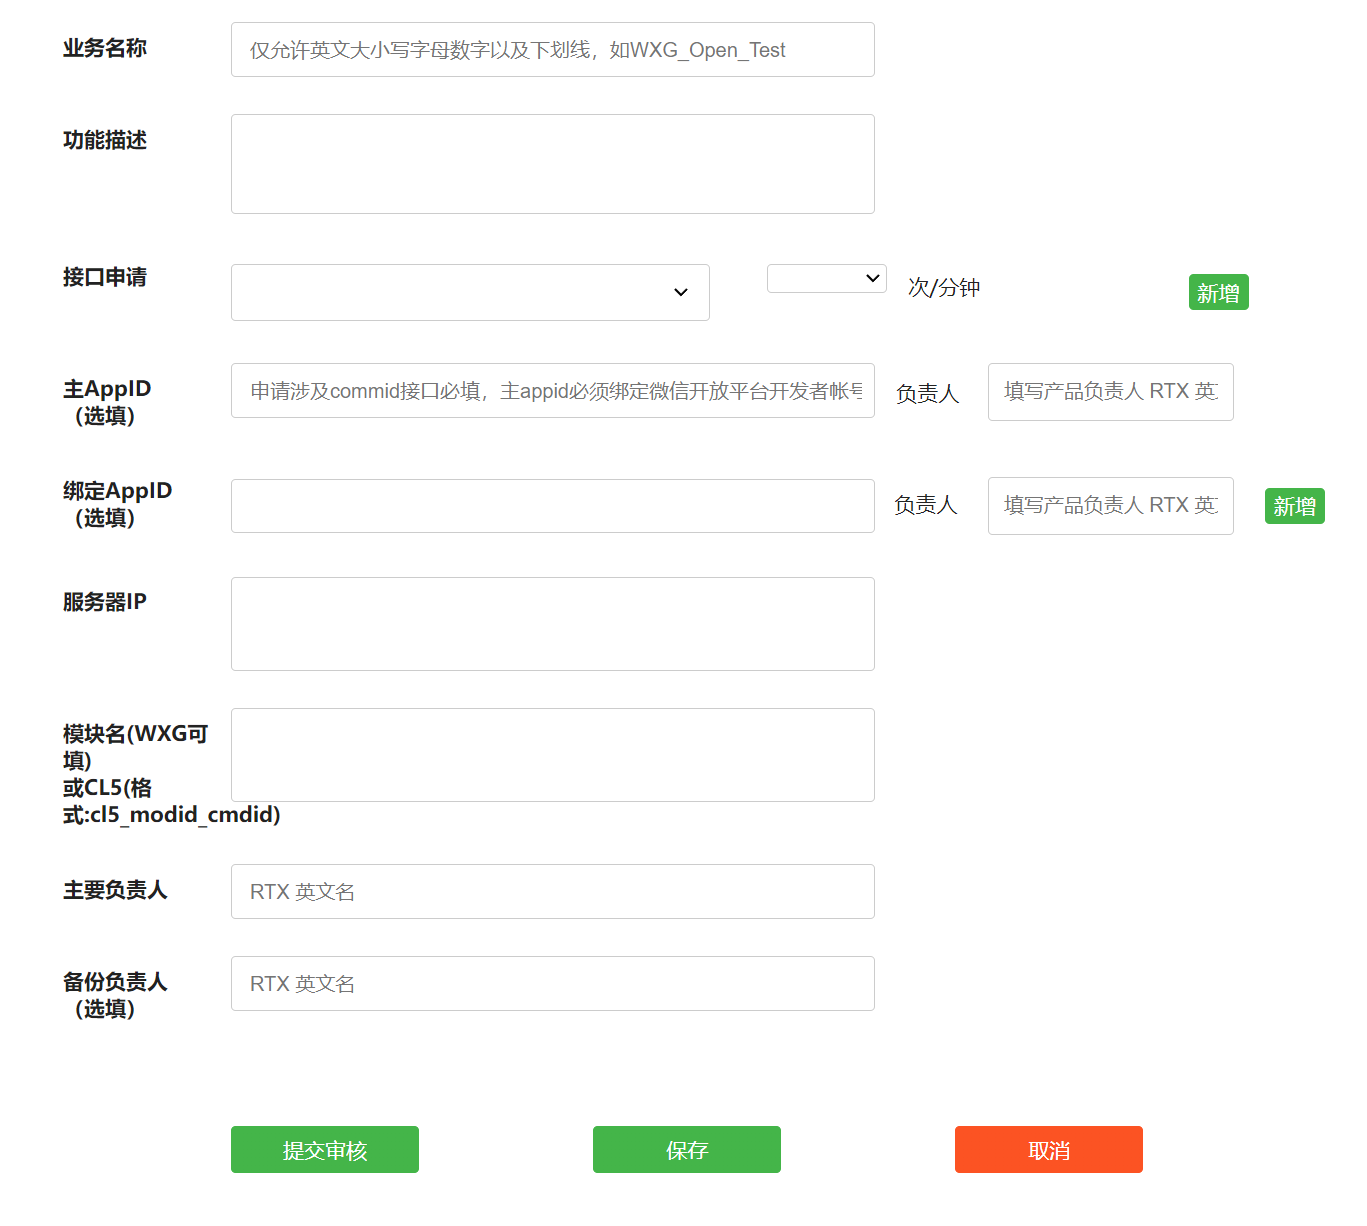1367x1226 pixels.
Task: Open the interface selection list arrow
Action: 682,292
